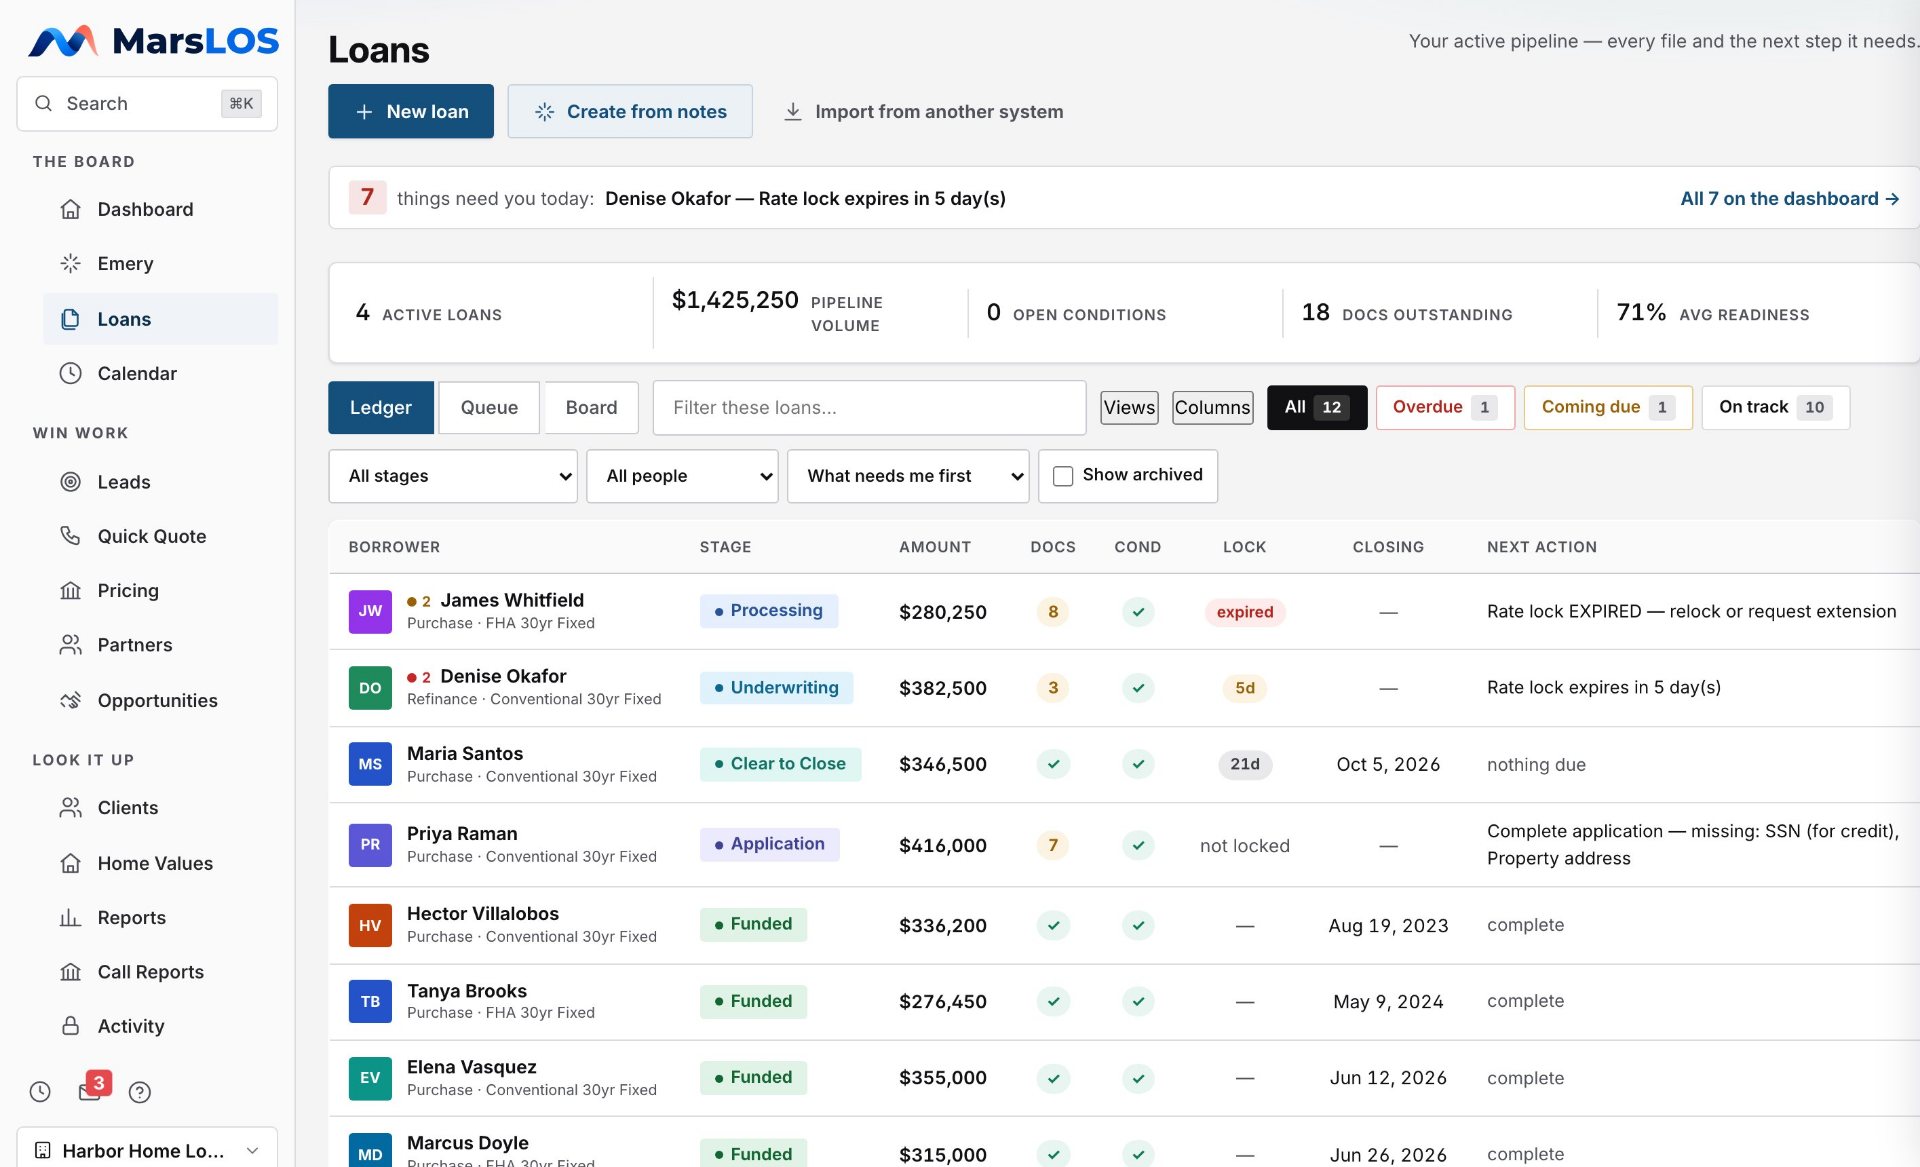
Task: Click the help question mark icon
Action: pyautogui.click(x=140, y=1092)
